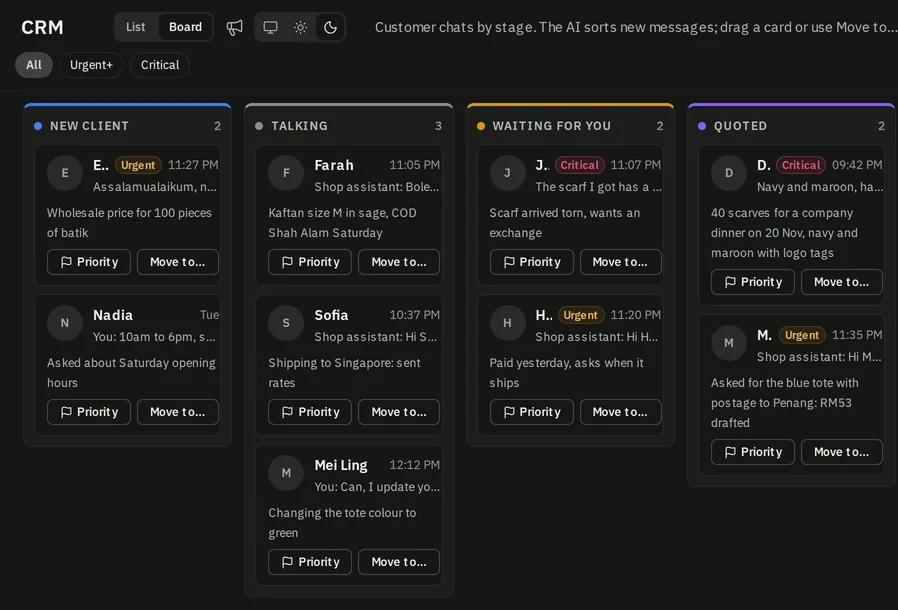Click the purple dot beside QUOTED
The image size is (898, 610).
click(702, 126)
